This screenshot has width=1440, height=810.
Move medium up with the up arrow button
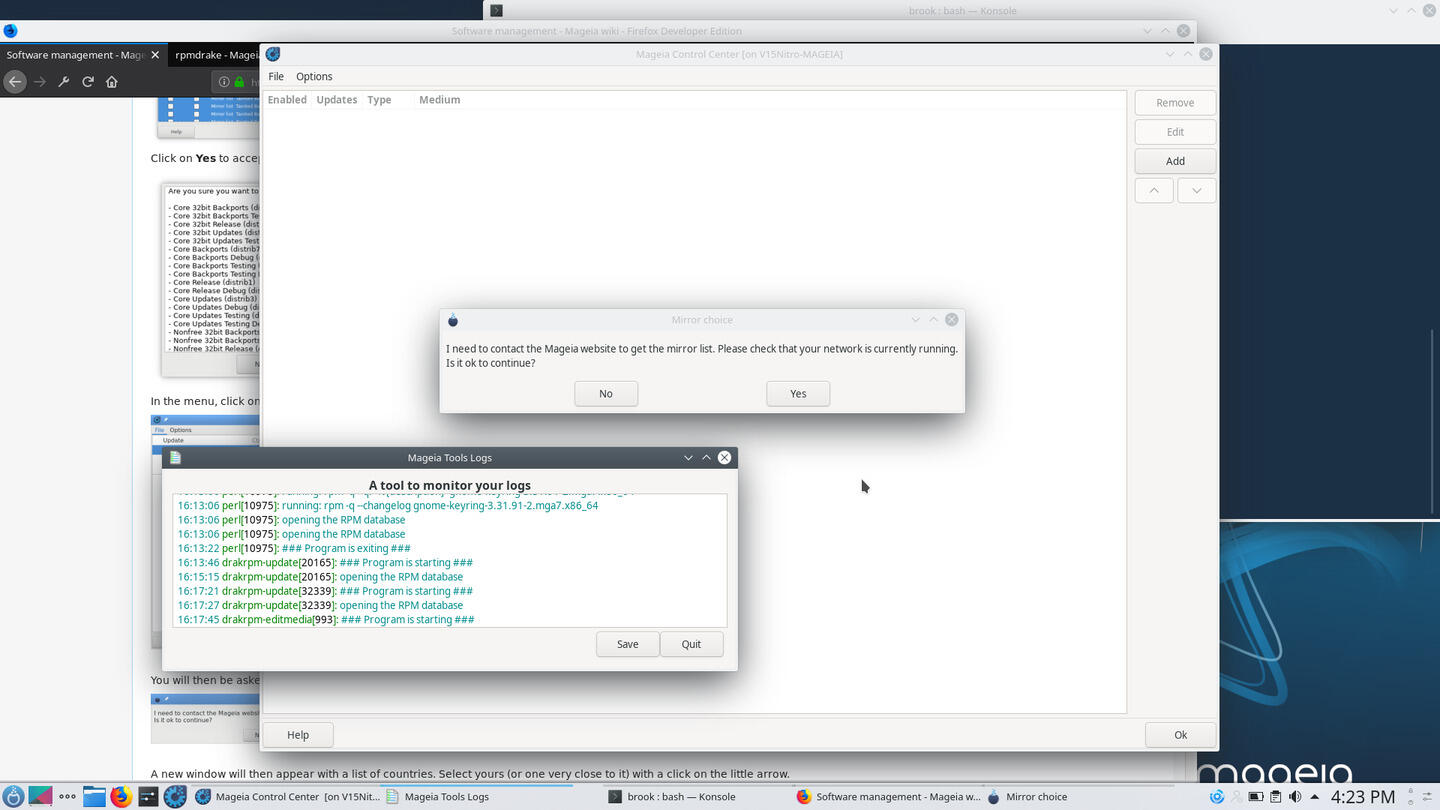[1154, 190]
